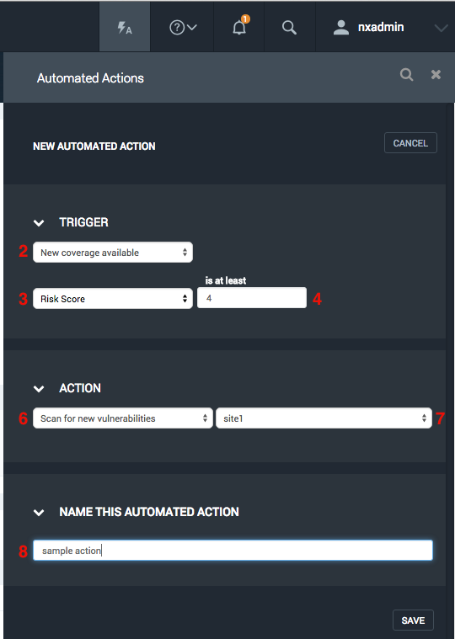Close the Automated Actions panel
The image size is (455, 639).
(436, 75)
